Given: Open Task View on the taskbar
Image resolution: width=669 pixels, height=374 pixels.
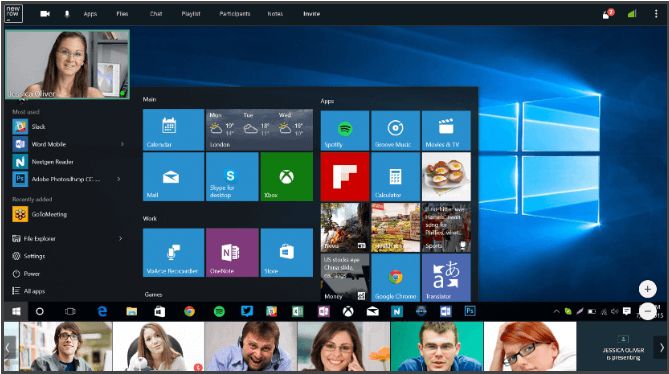Looking at the screenshot, I should [x=70, y=312].
